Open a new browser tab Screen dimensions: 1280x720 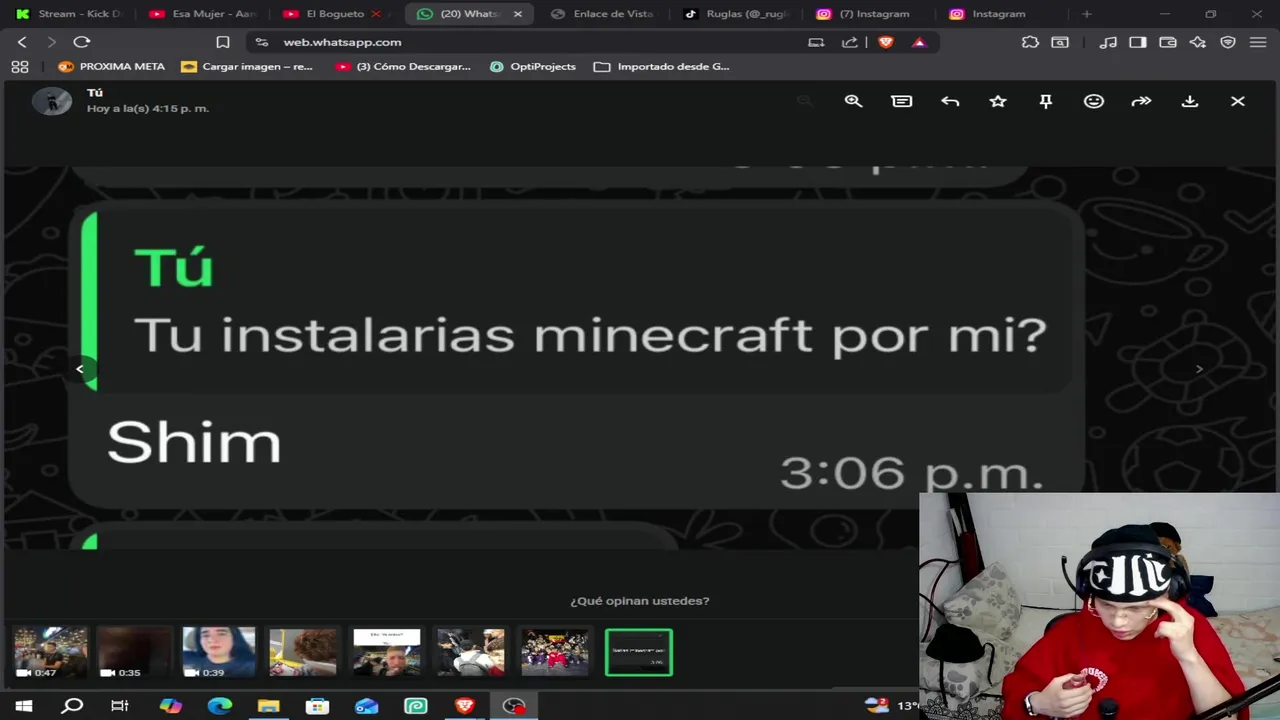tap(1087, 14)
